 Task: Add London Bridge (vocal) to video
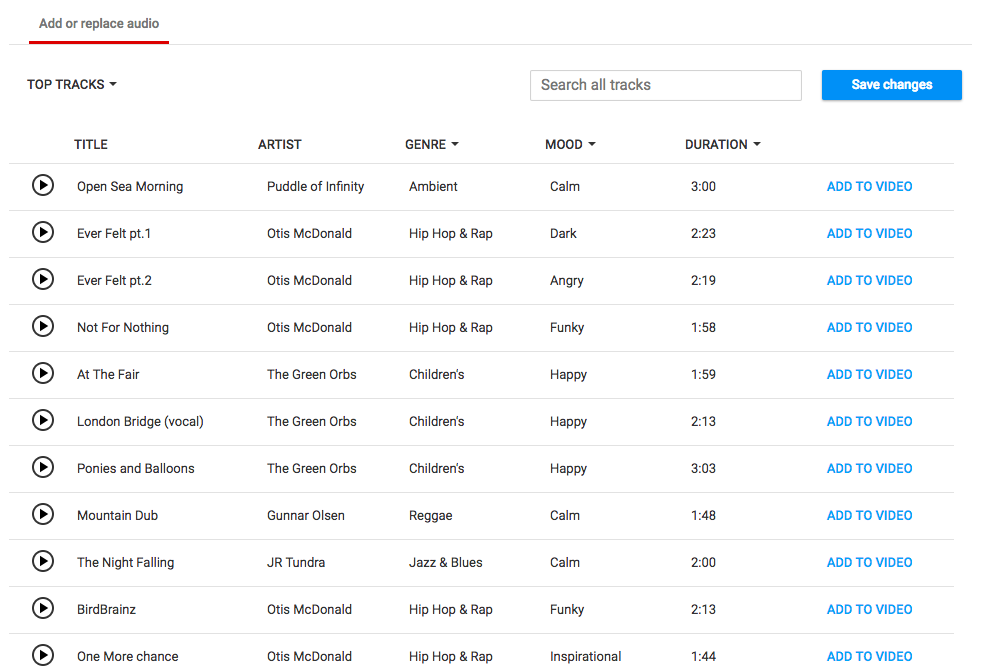pos(869,422)
